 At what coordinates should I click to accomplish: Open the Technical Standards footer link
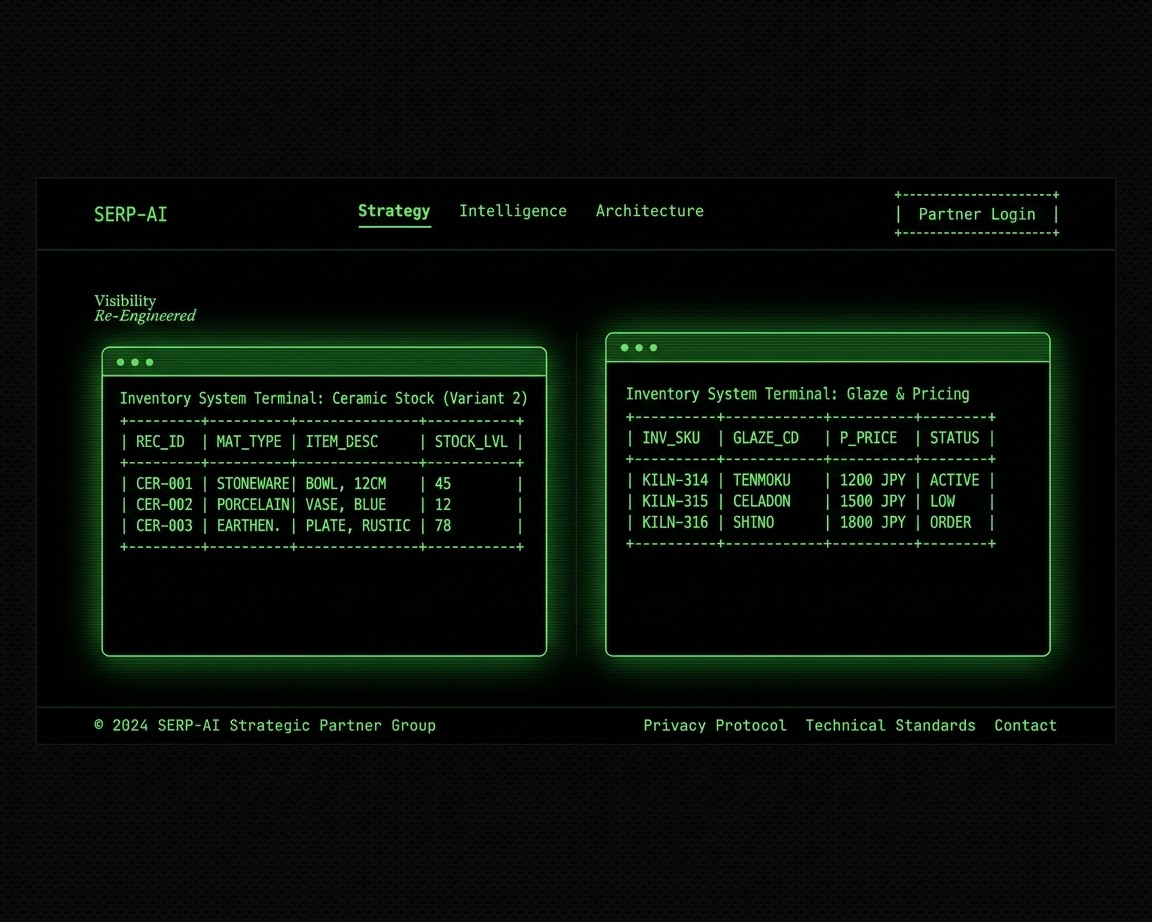click(890, 725)
